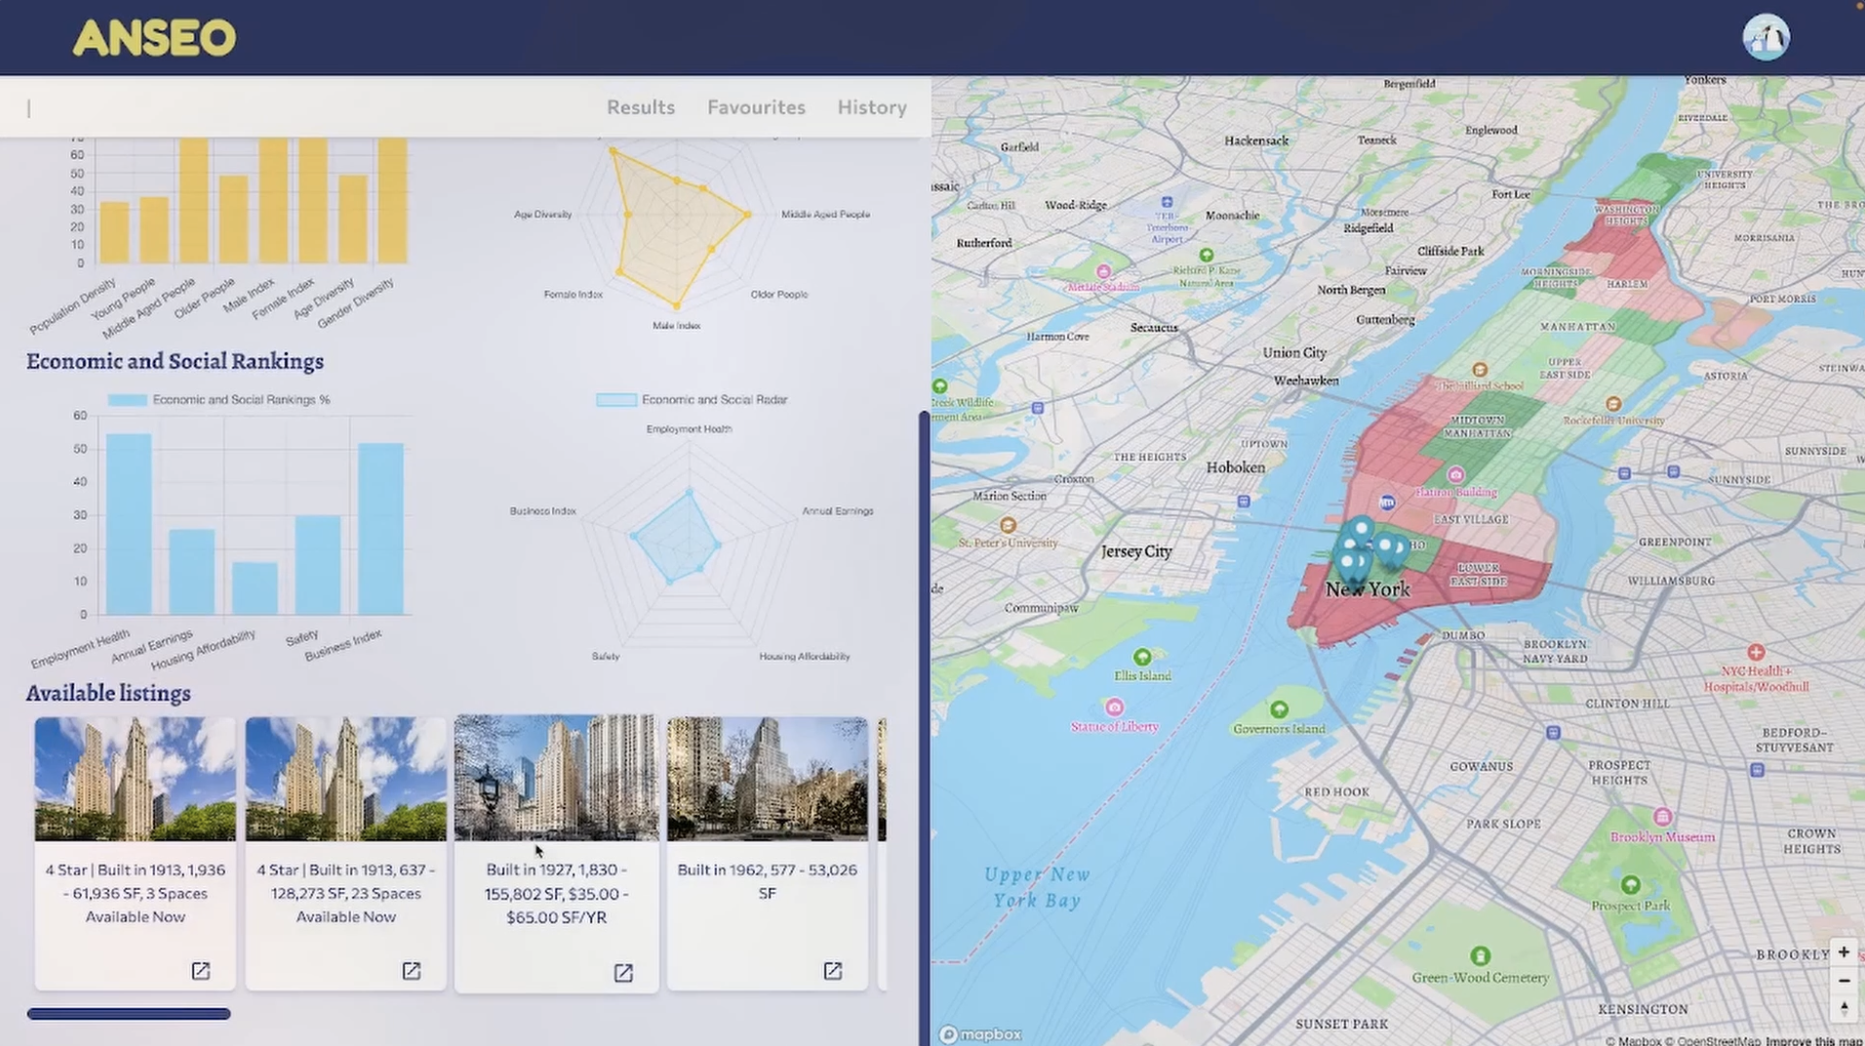Click the compass reset-bearing icon on the map
This screenshot has height=1046, width=1865.
(1845, 1009)
